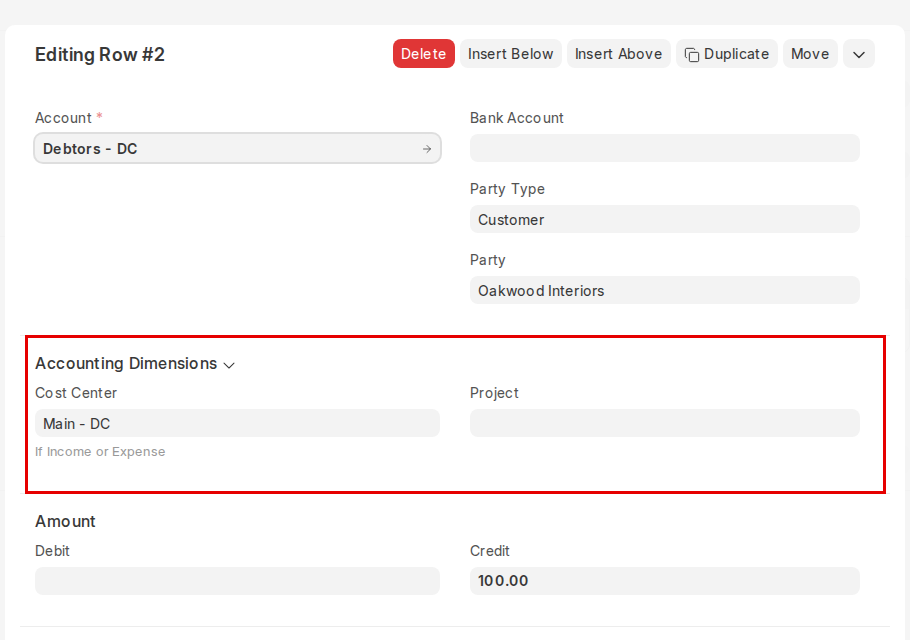The height and width of the screenshot is (640, 910).
Task: Click the Credit field showing 100.00
Action: [x=665, y=581]
